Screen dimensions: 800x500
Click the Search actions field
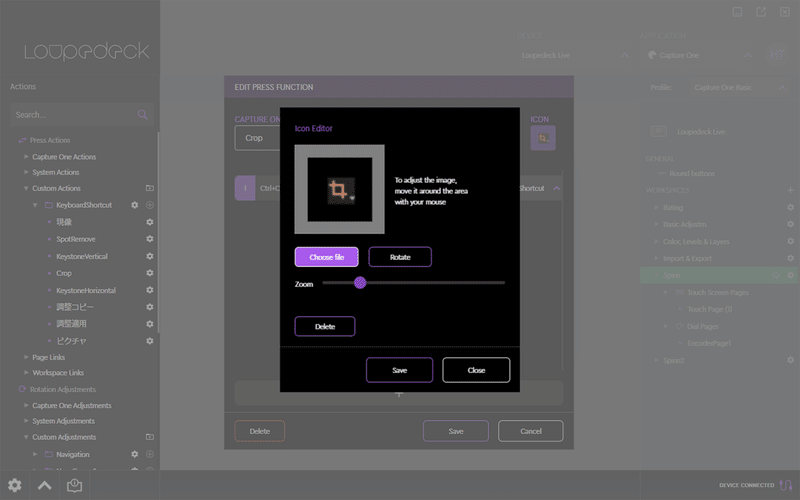point(82,115)
